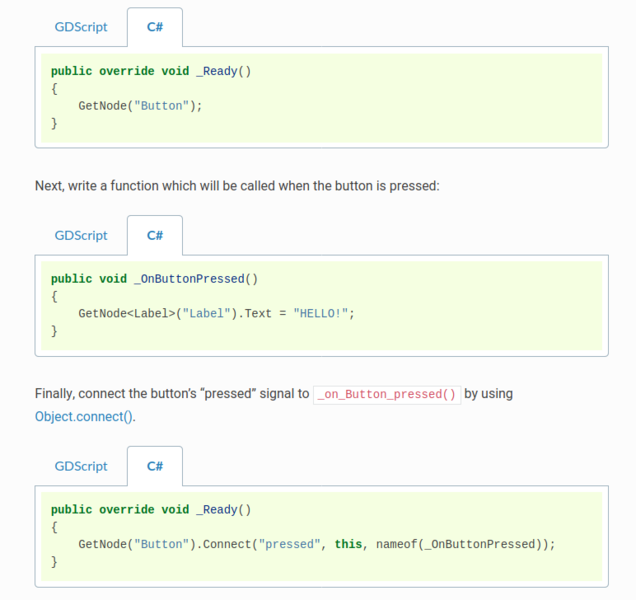This screenshot has height=600, width=636.
Task: Select C# tab above the Connect code
Action: tap(155, 466)
